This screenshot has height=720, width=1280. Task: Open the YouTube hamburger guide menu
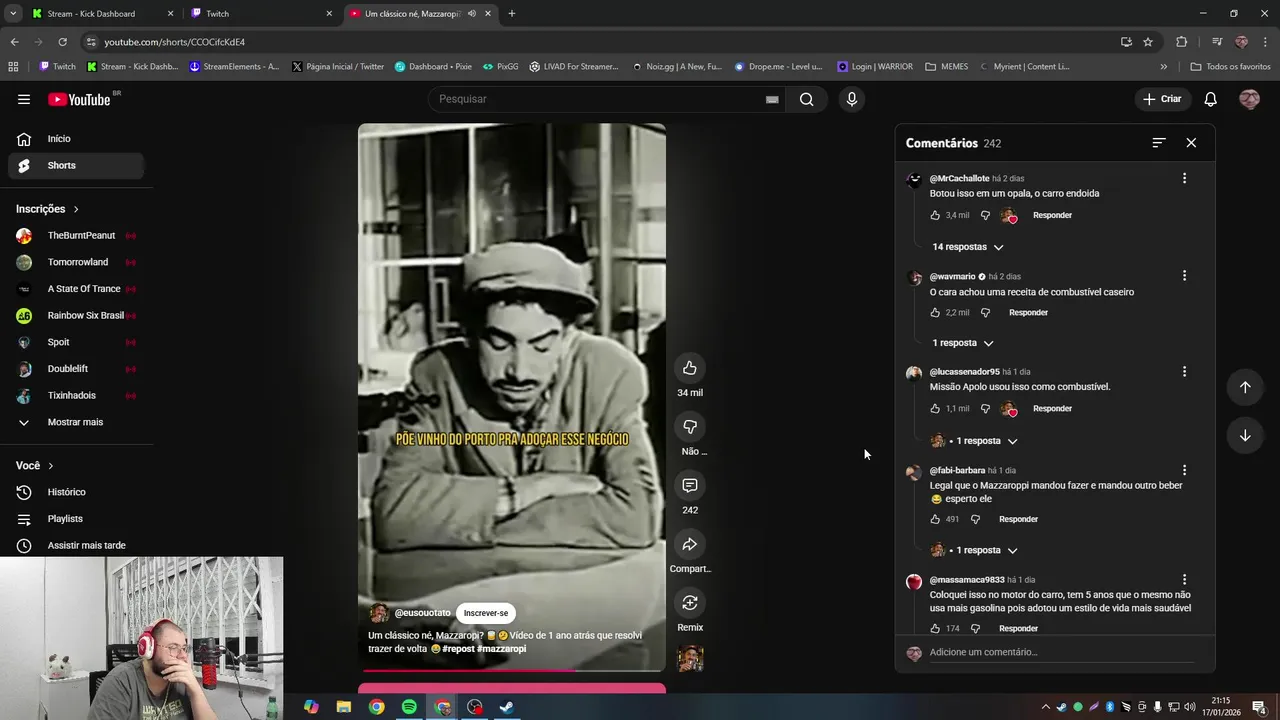point(24,99)
